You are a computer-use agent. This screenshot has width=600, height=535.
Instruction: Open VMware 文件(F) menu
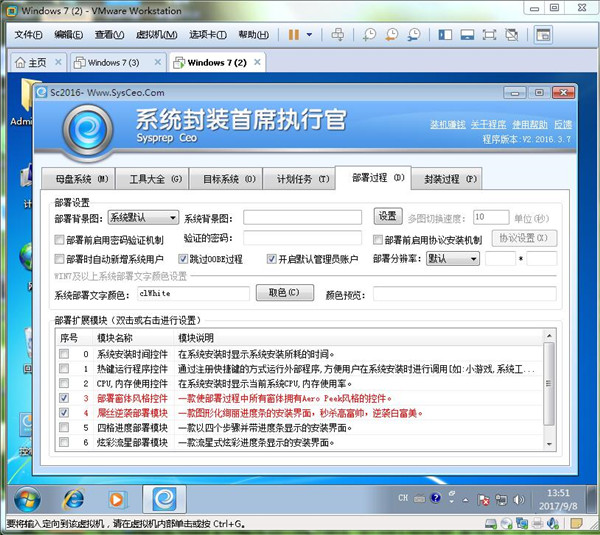[28, 35]
